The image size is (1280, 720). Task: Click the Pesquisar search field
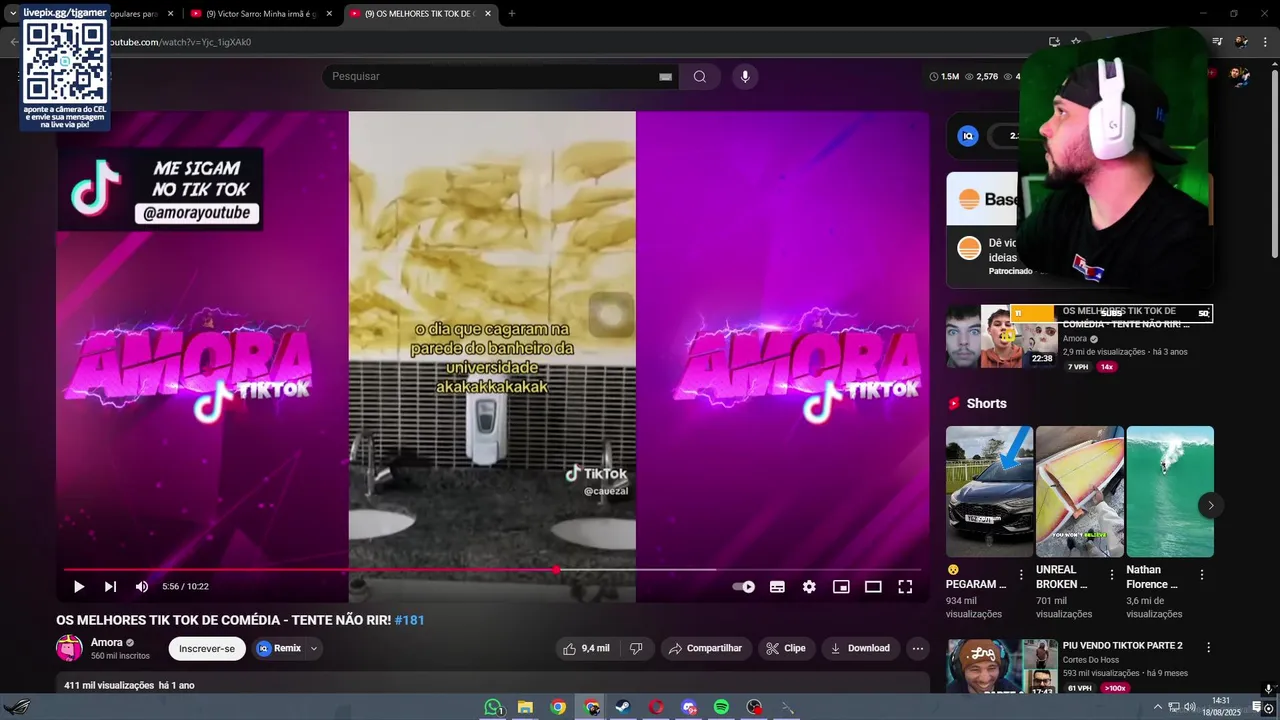tap(490, 76)
